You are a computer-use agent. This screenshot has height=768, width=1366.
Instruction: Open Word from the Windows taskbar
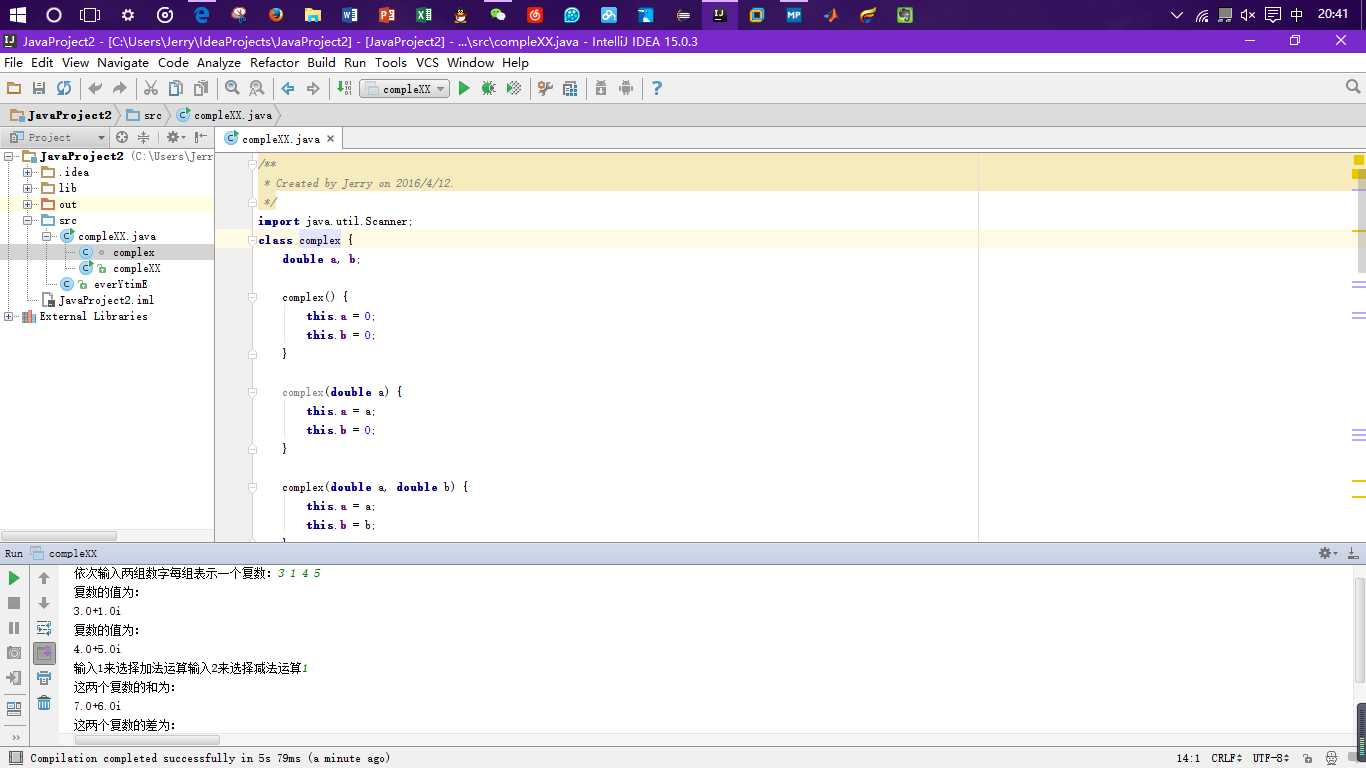[349, 15]
